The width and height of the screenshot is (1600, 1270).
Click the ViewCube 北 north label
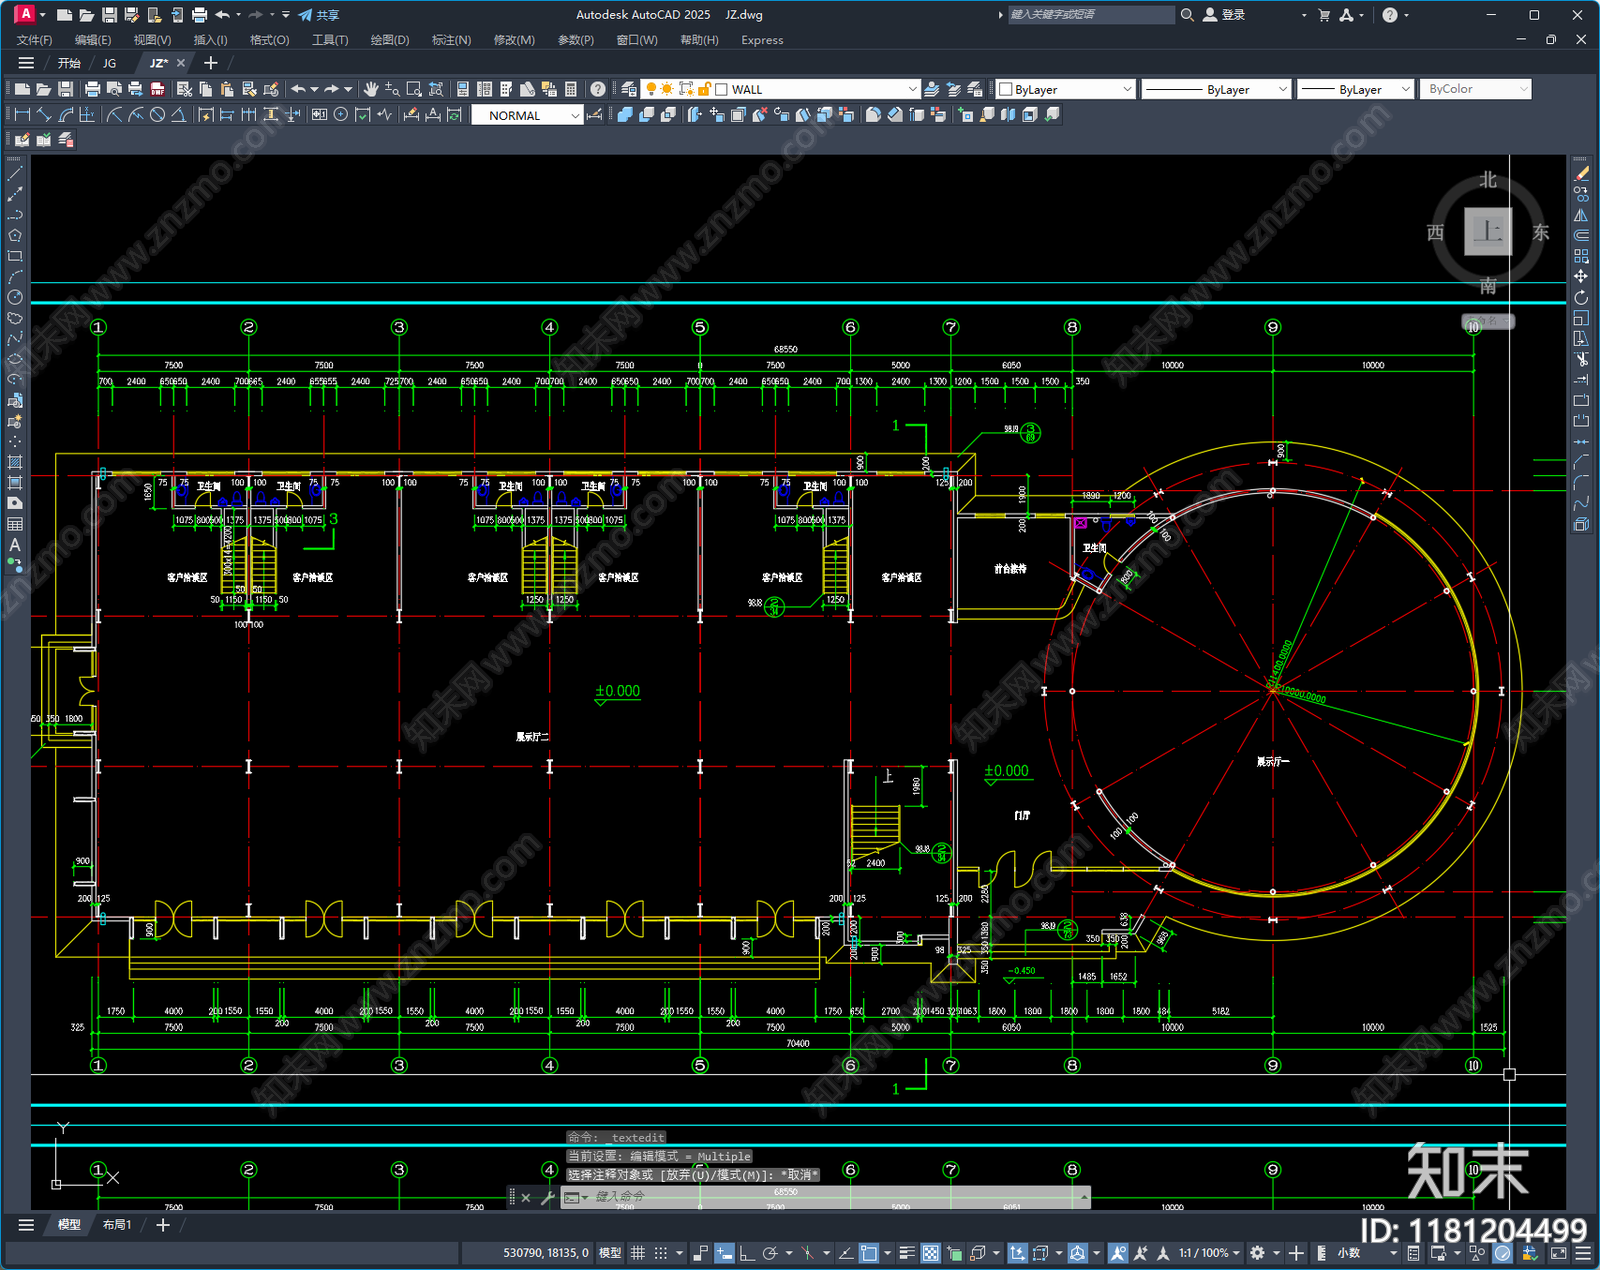1488,180
